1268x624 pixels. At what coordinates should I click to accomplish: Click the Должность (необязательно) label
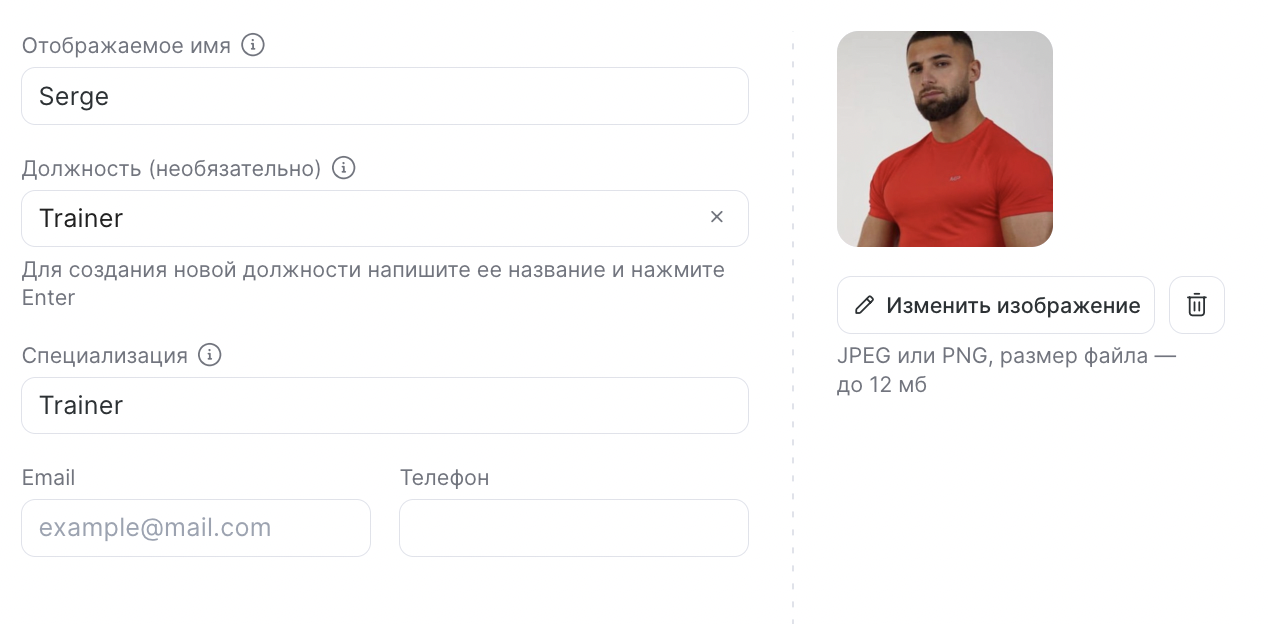(171, 169)
